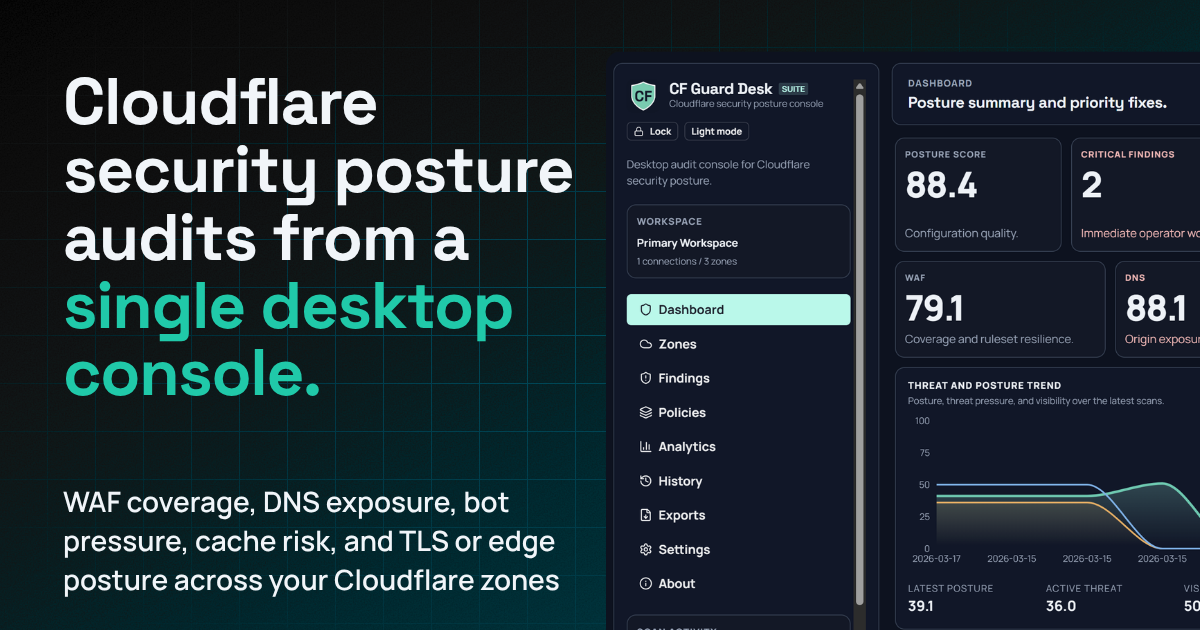
Task: Click the 2026-03-17 axis date label
Action: 936,559
